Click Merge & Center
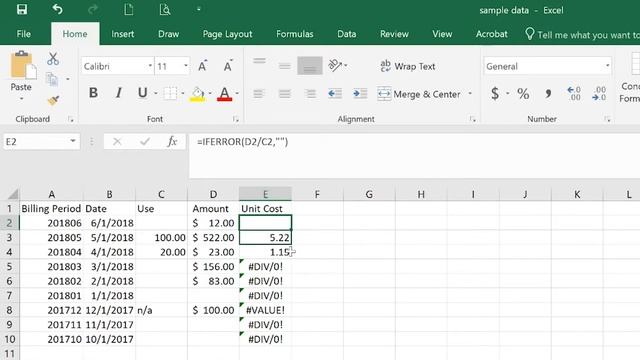This screenshot has height=360, width=640. coord(419,94)
